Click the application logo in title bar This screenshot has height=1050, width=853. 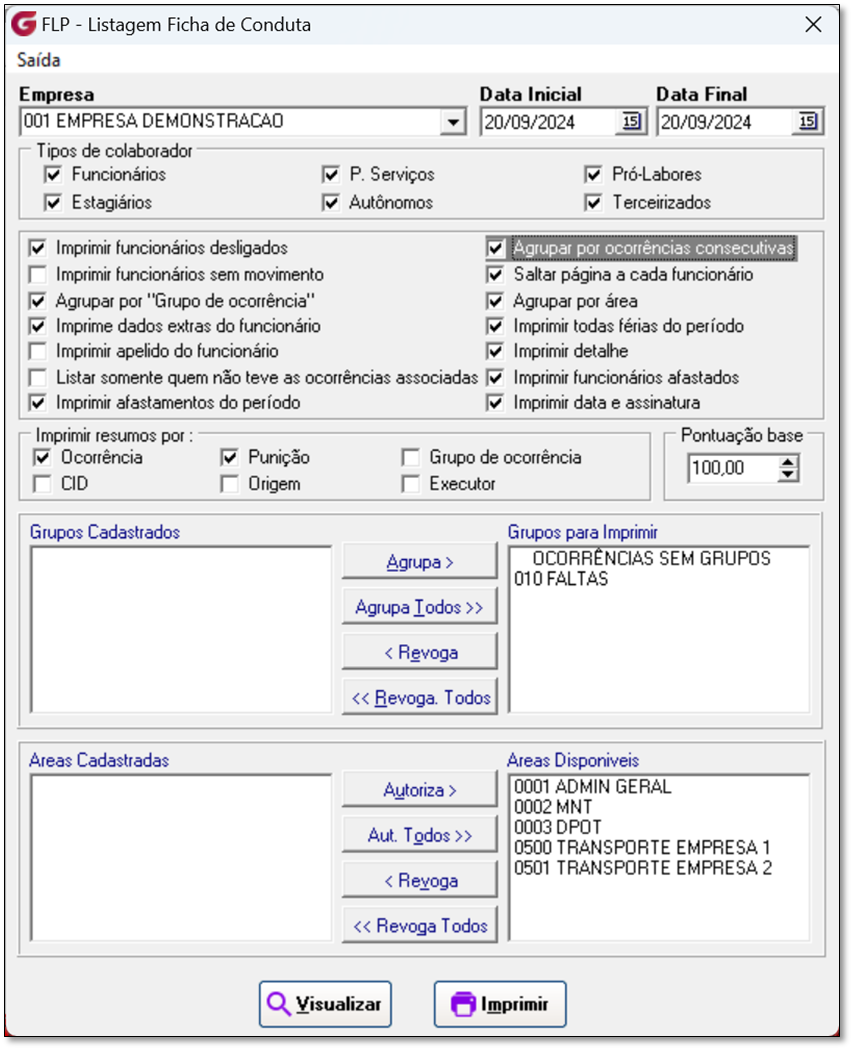pyautogui.click(x=24, y=24)
